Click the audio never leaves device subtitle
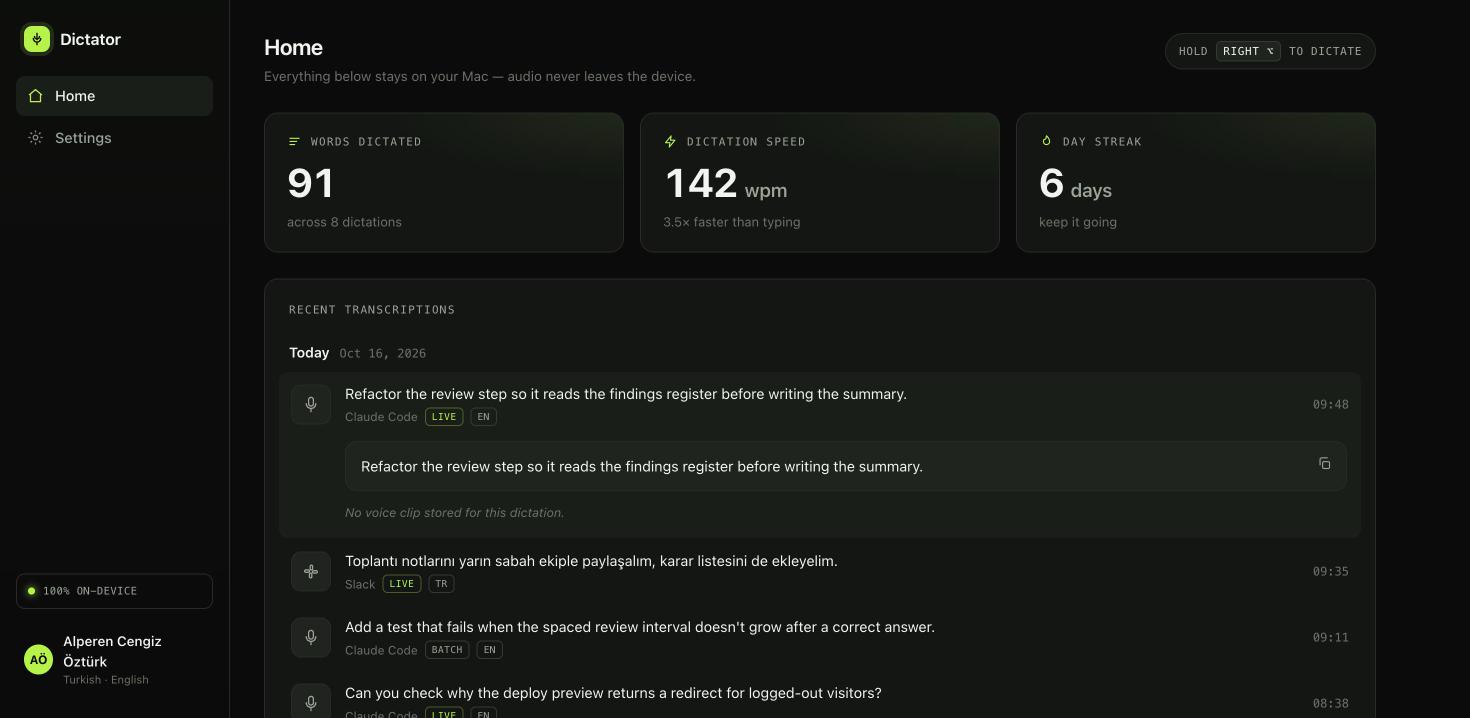The width and height of the screenshot is (1470, 718). click(x=480, y=76)
